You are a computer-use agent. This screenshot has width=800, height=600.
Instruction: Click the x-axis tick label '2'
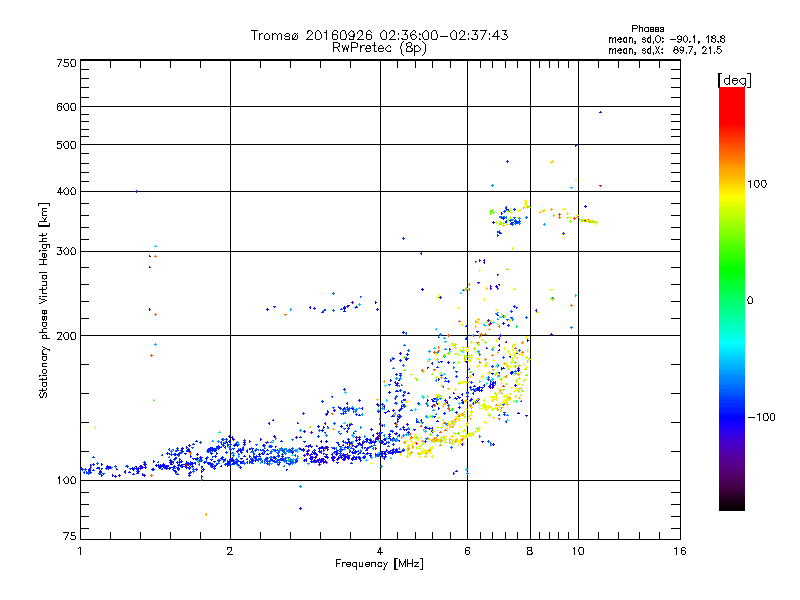coord(230,551)
